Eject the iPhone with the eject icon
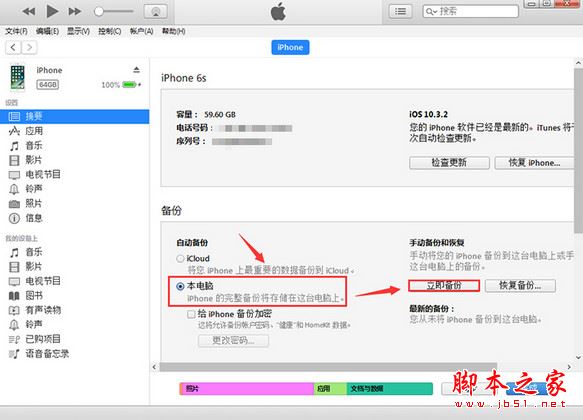 point(136,70)
